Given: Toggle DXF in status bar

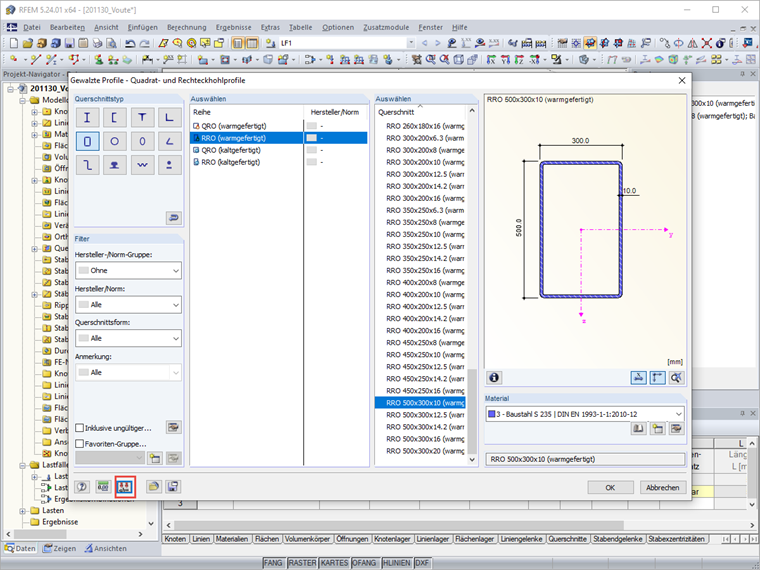Looking at the screenshot, I should coord(422,563).
